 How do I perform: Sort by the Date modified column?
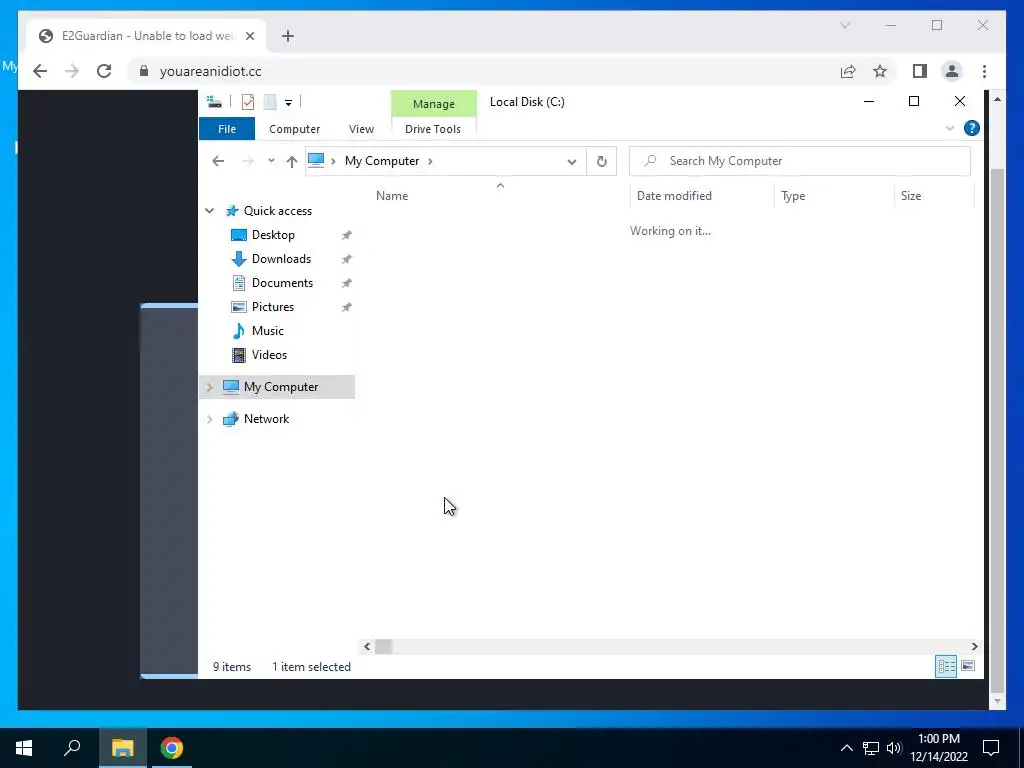[674, 195]
